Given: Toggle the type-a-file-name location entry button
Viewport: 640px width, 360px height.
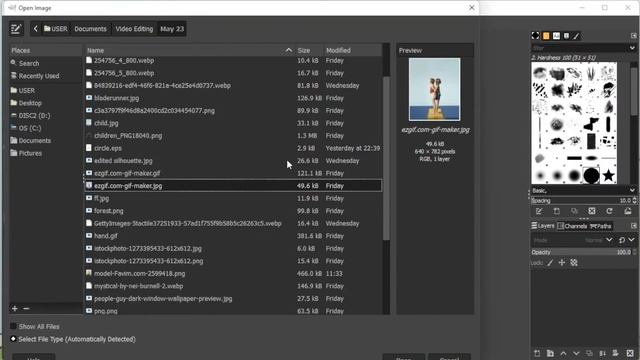Looking at the screenshot, I should point(16,29).
